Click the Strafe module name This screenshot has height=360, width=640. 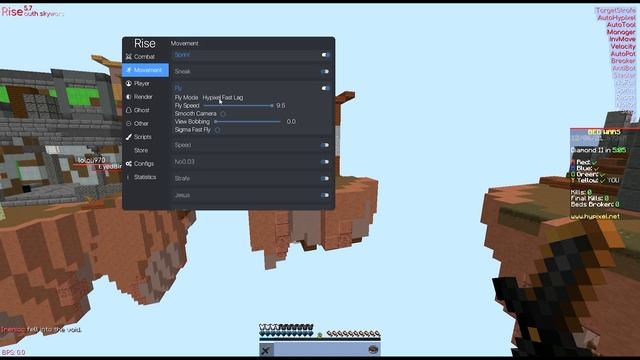point(182,178)
